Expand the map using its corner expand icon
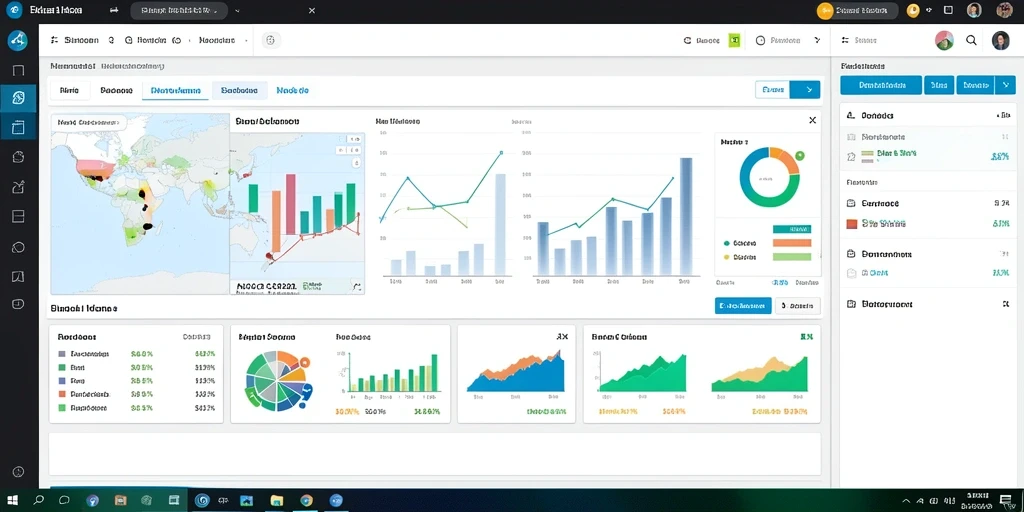Viewport: 1024px width, 512px height. pyautogui.click(x=357, y=286)
